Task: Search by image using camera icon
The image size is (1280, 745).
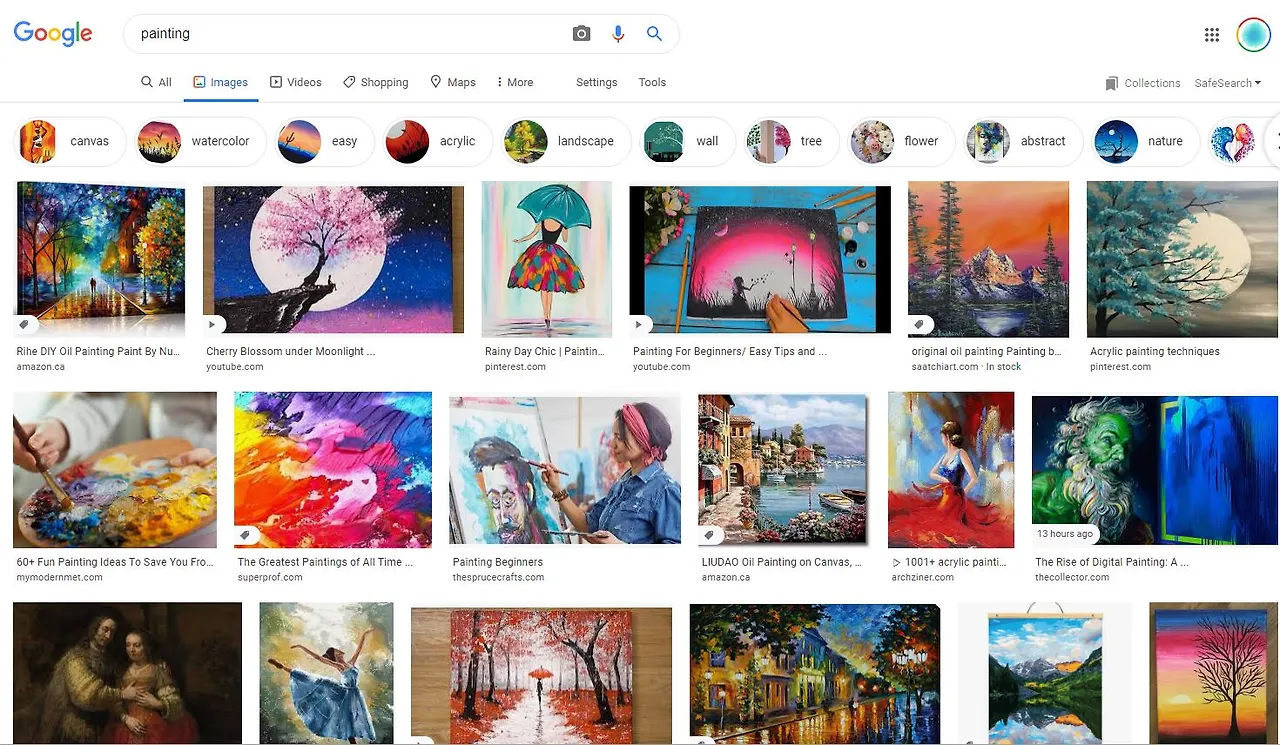Action: tap(581, 34)
